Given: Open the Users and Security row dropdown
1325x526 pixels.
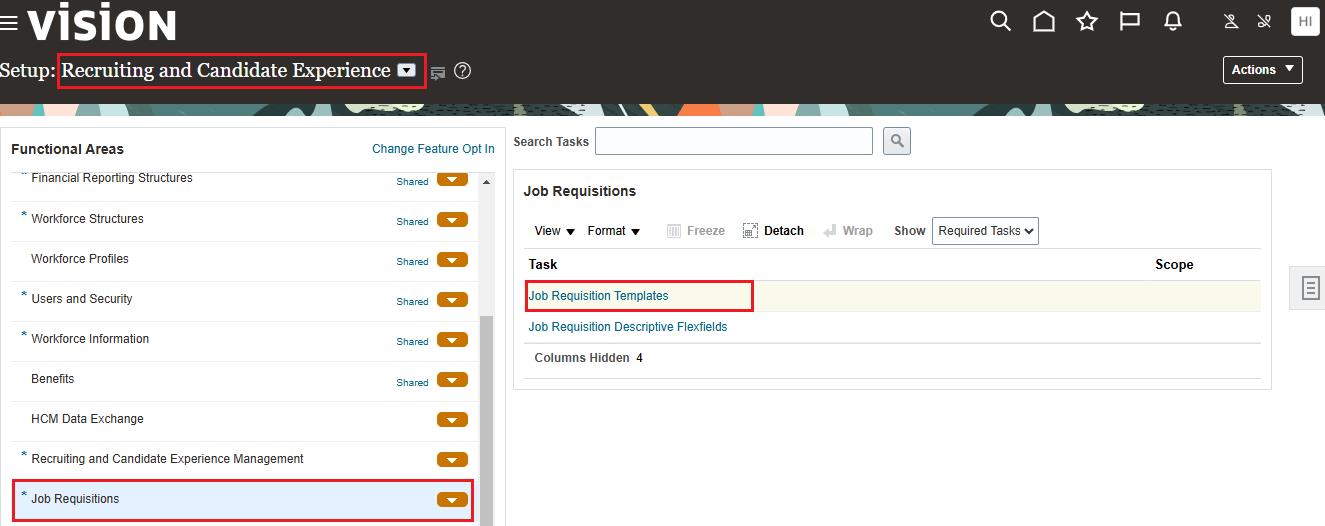Looking at the screenshot, I should click(452, 300).
